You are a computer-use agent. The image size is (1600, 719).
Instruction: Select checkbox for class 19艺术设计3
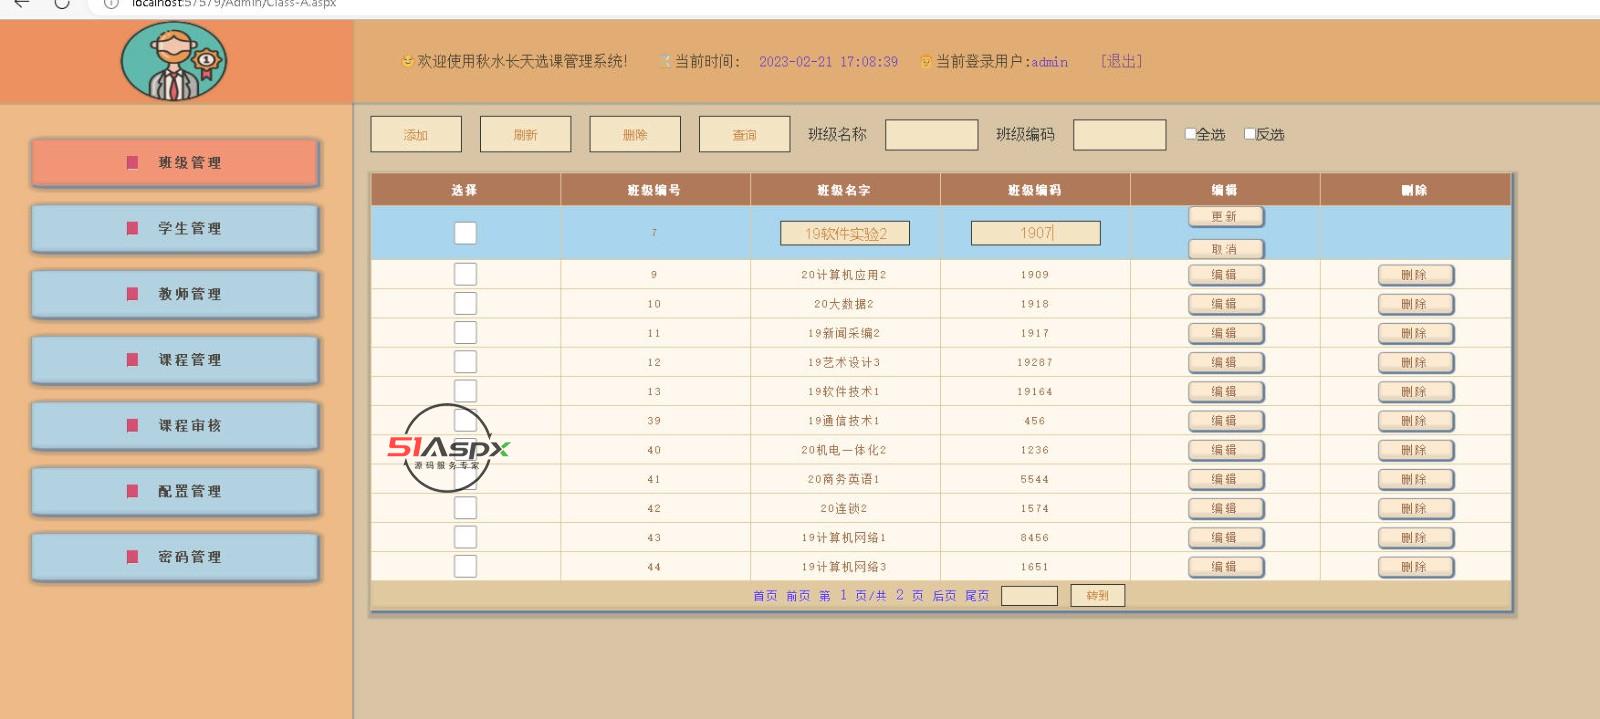click(465, 362)
